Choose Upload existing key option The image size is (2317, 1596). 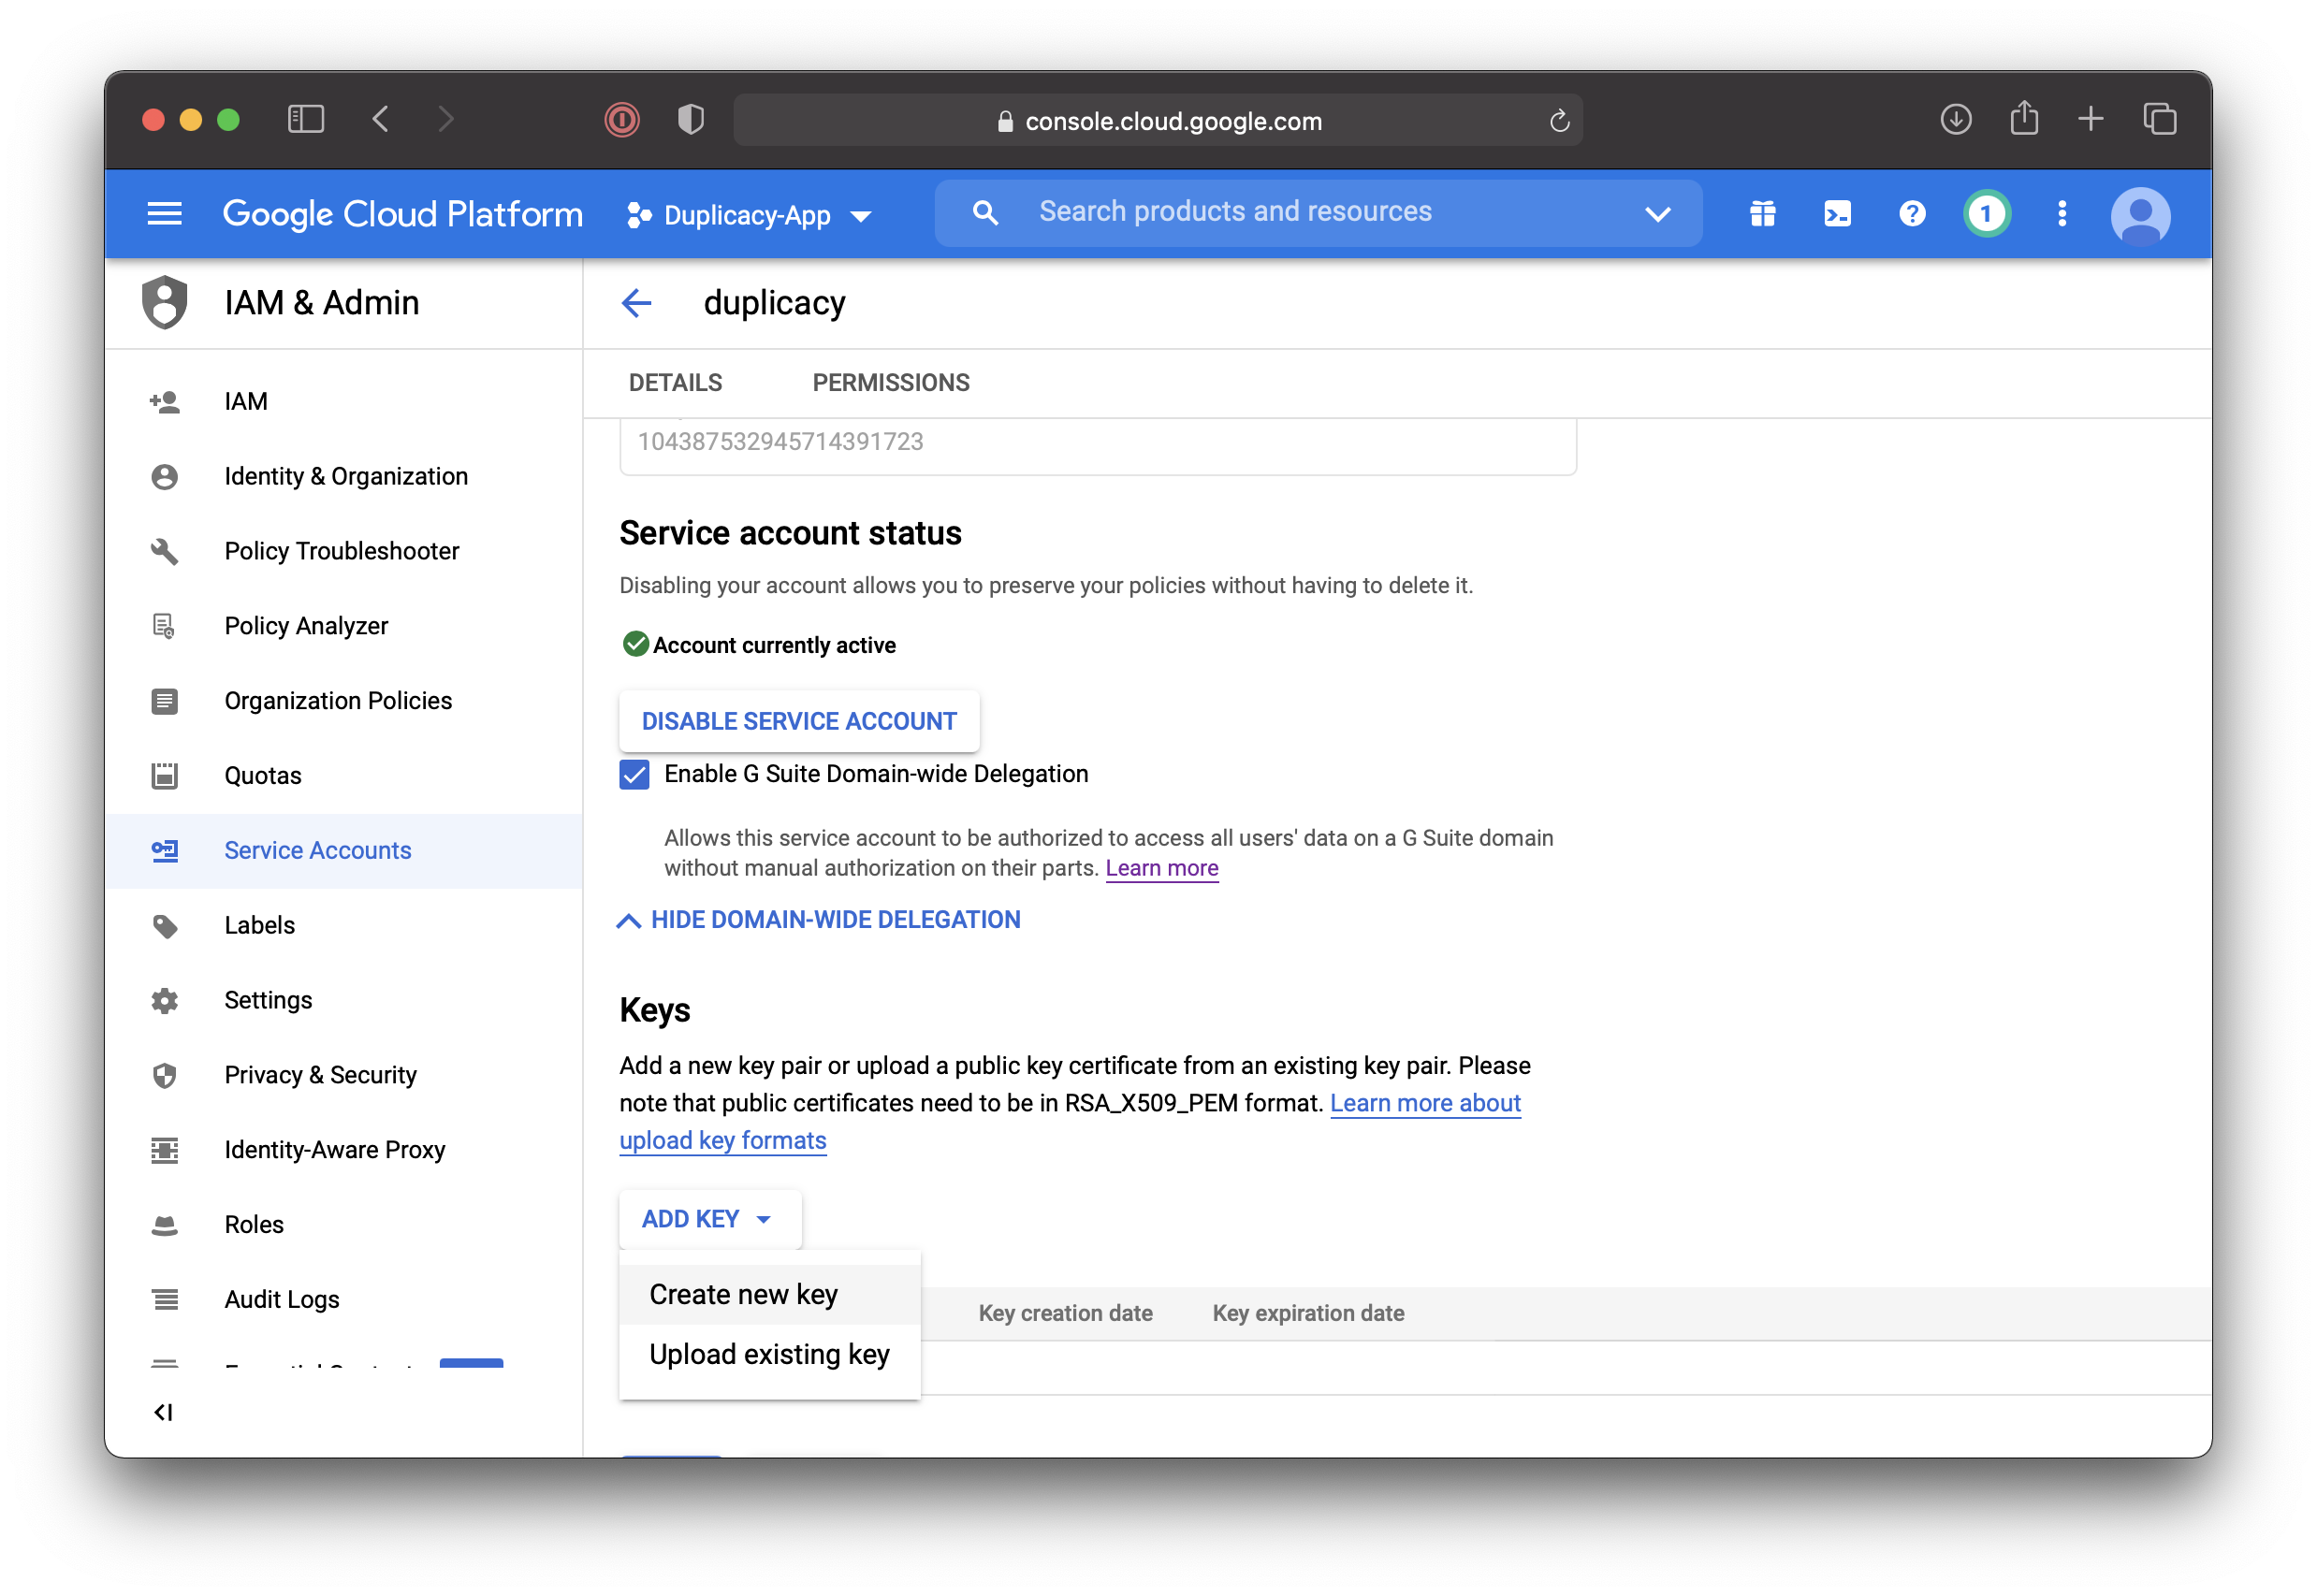click(x=768, y=1355)
